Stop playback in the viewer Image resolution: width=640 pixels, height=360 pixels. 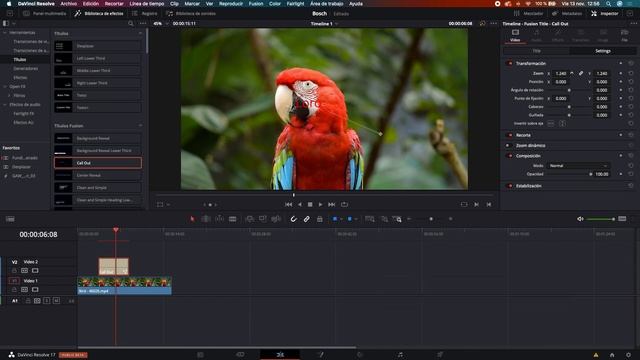(x=310, y=204)
